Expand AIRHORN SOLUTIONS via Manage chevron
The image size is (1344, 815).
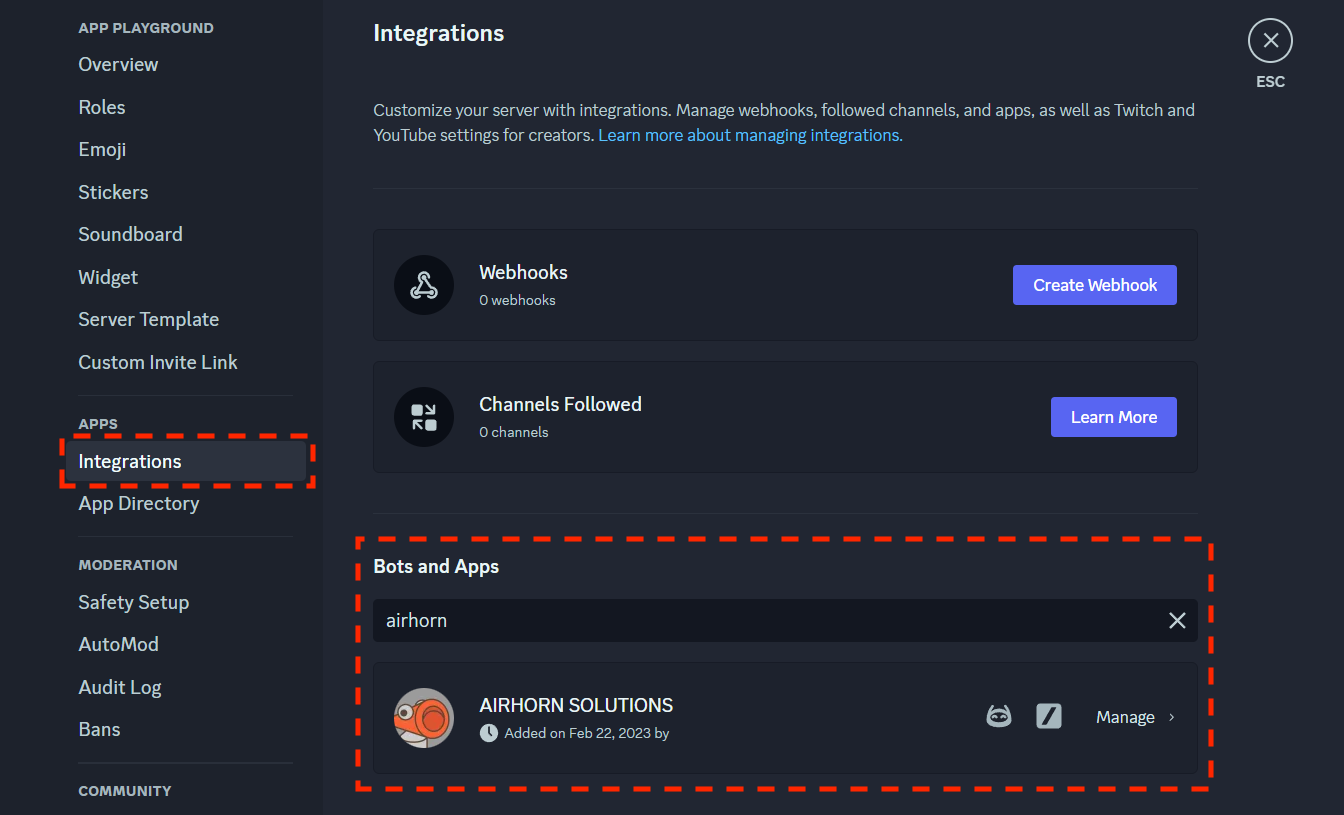tap(1172, 717)
